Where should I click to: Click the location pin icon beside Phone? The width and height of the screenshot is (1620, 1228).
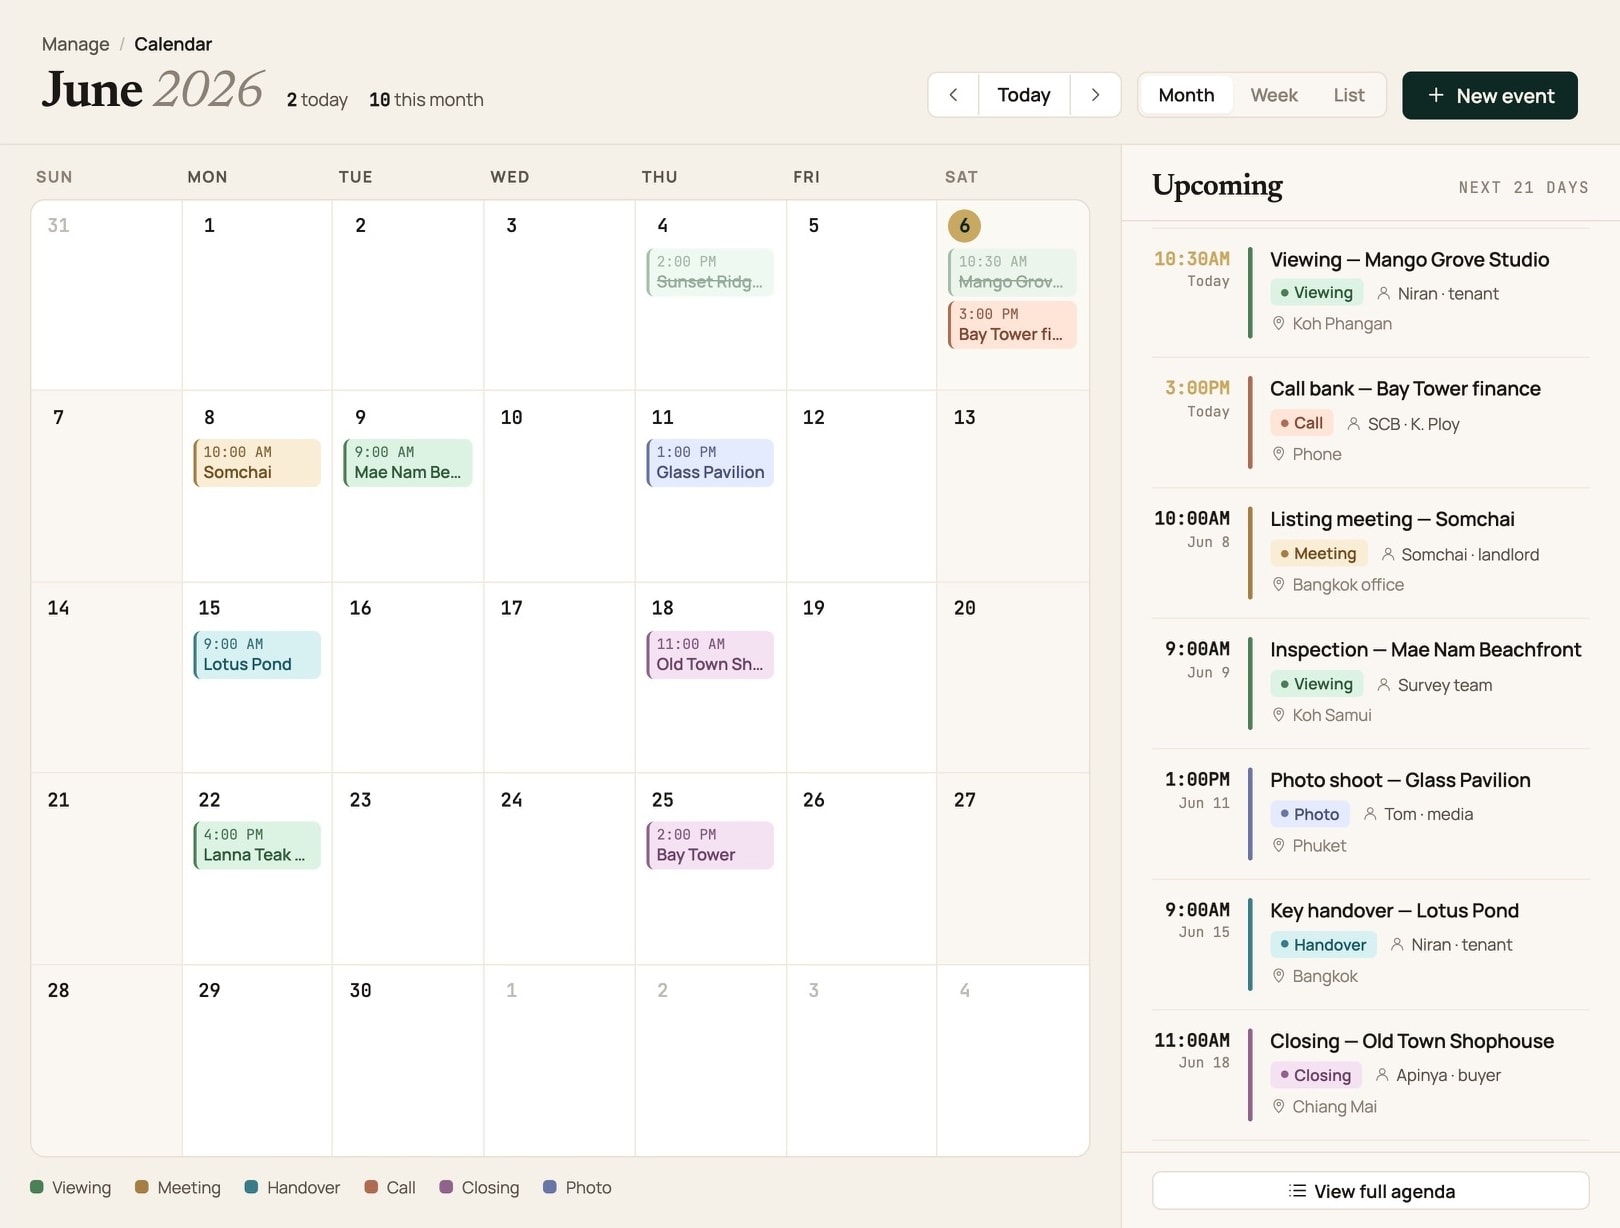pyautogui.click(x=1278, y=454)
